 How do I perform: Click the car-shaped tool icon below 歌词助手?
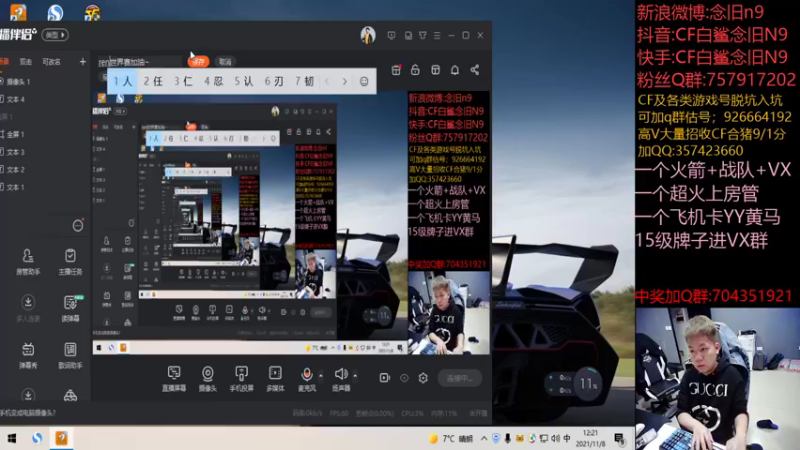(x=70, y=395)
